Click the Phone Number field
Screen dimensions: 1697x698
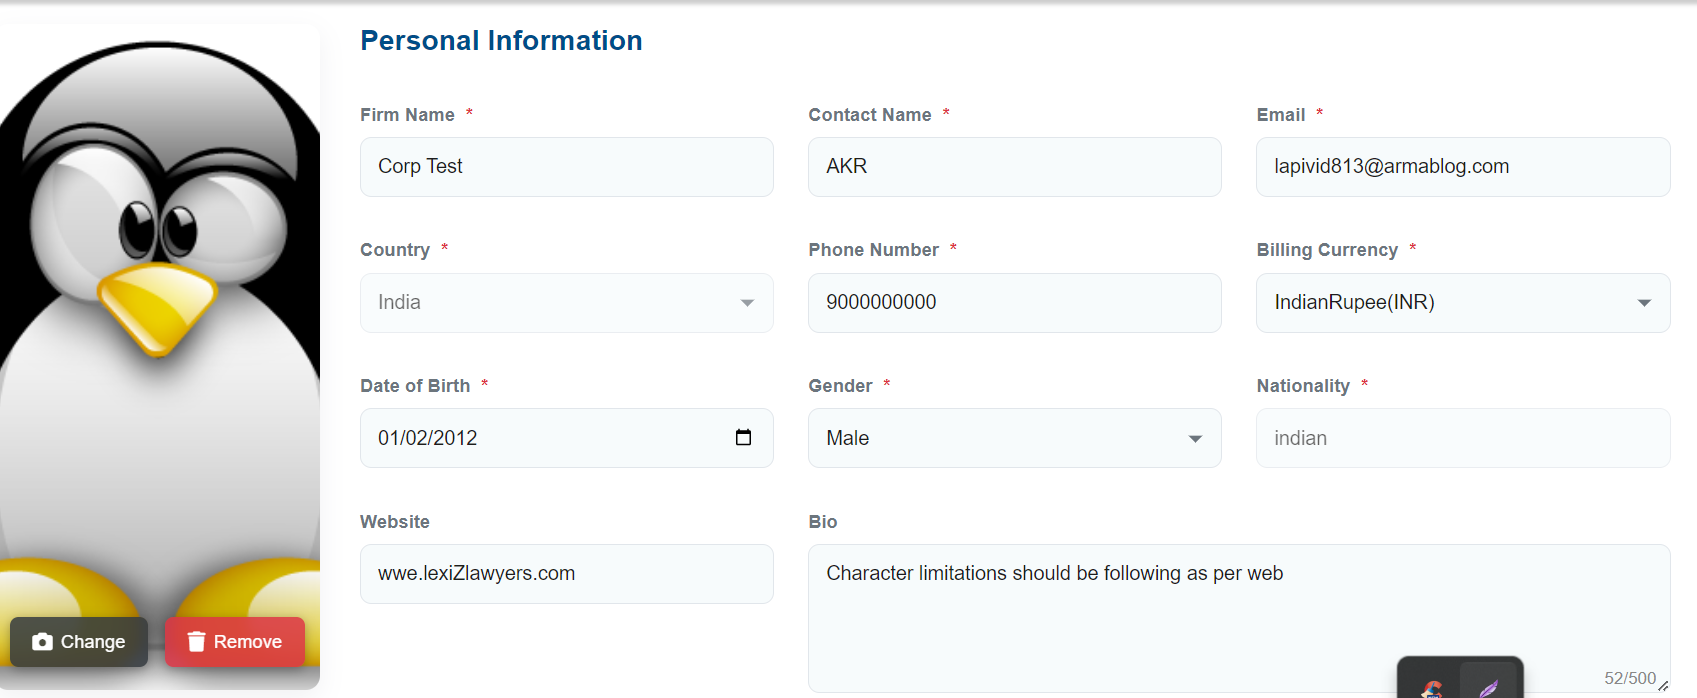pos(1014,303)
